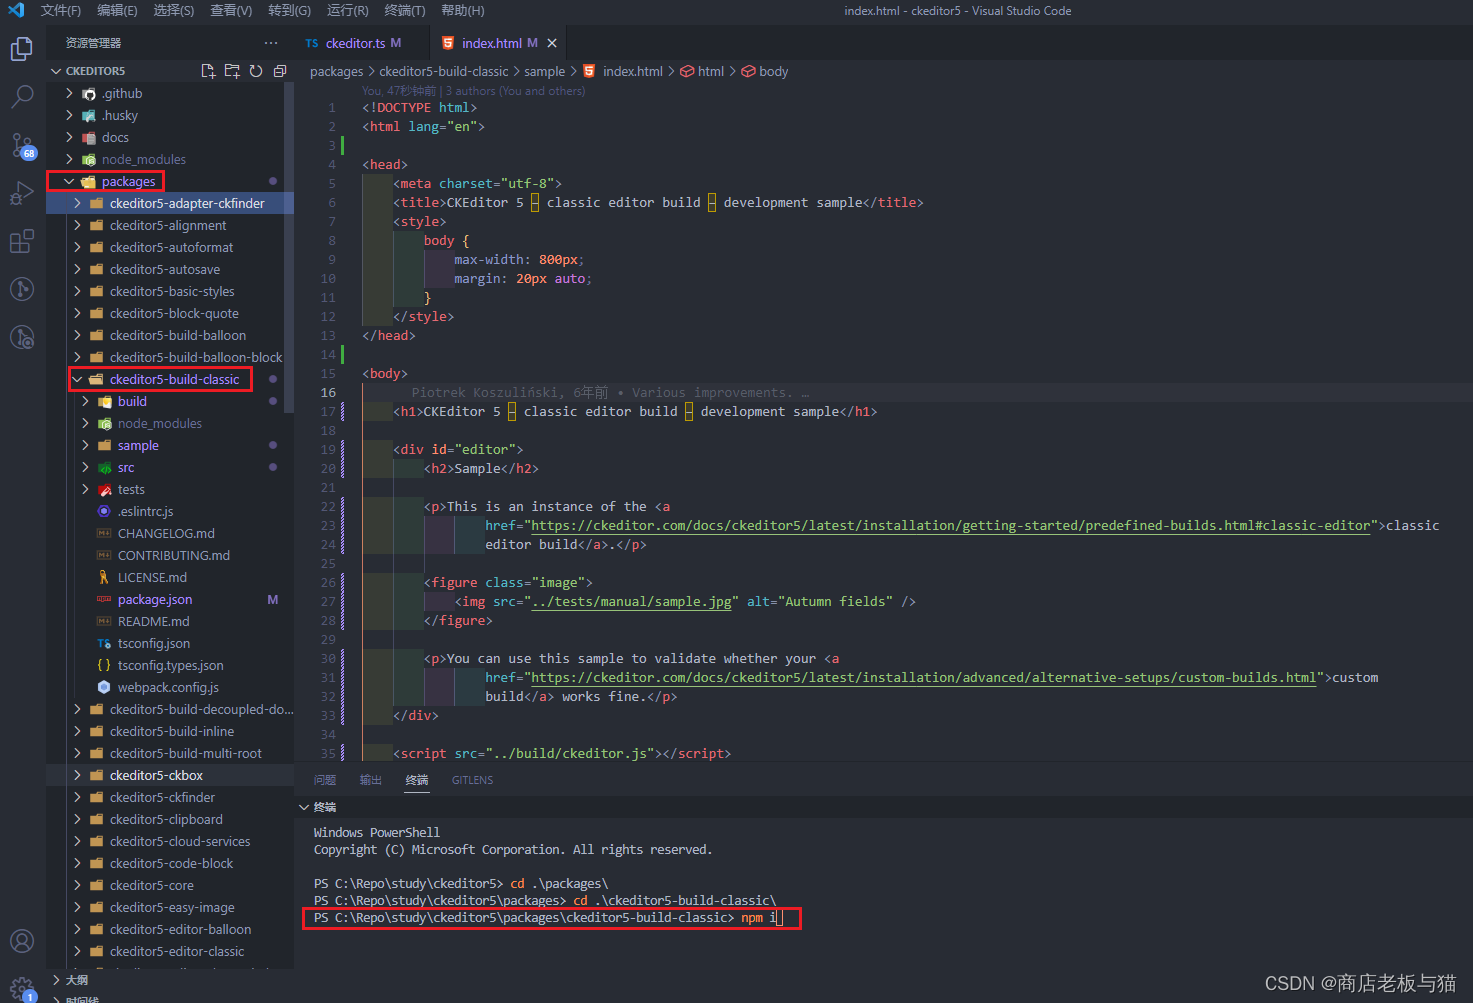Open the 帮助(H) menu

pos(462,10)
